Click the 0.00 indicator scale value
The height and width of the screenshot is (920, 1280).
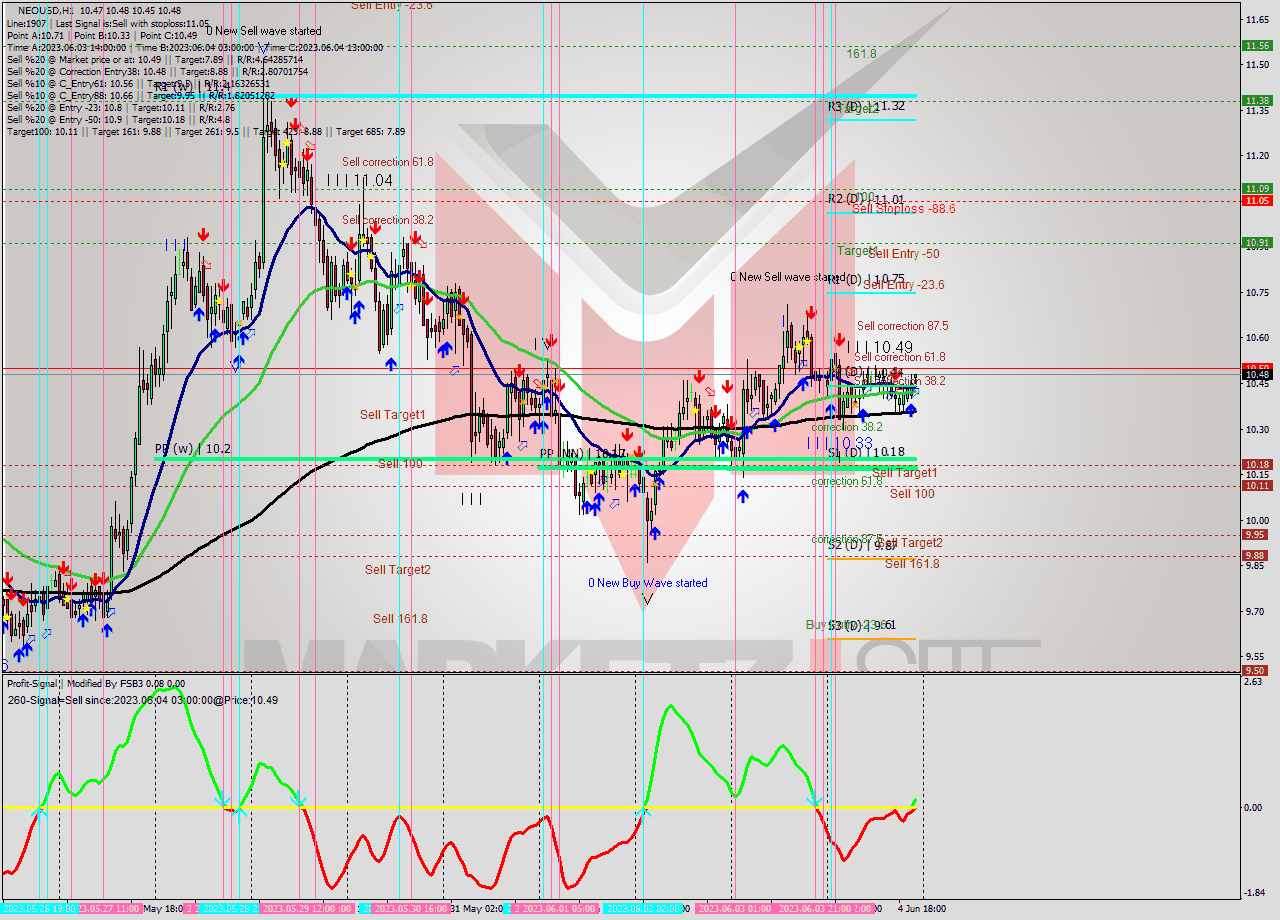pos(1253,807)
